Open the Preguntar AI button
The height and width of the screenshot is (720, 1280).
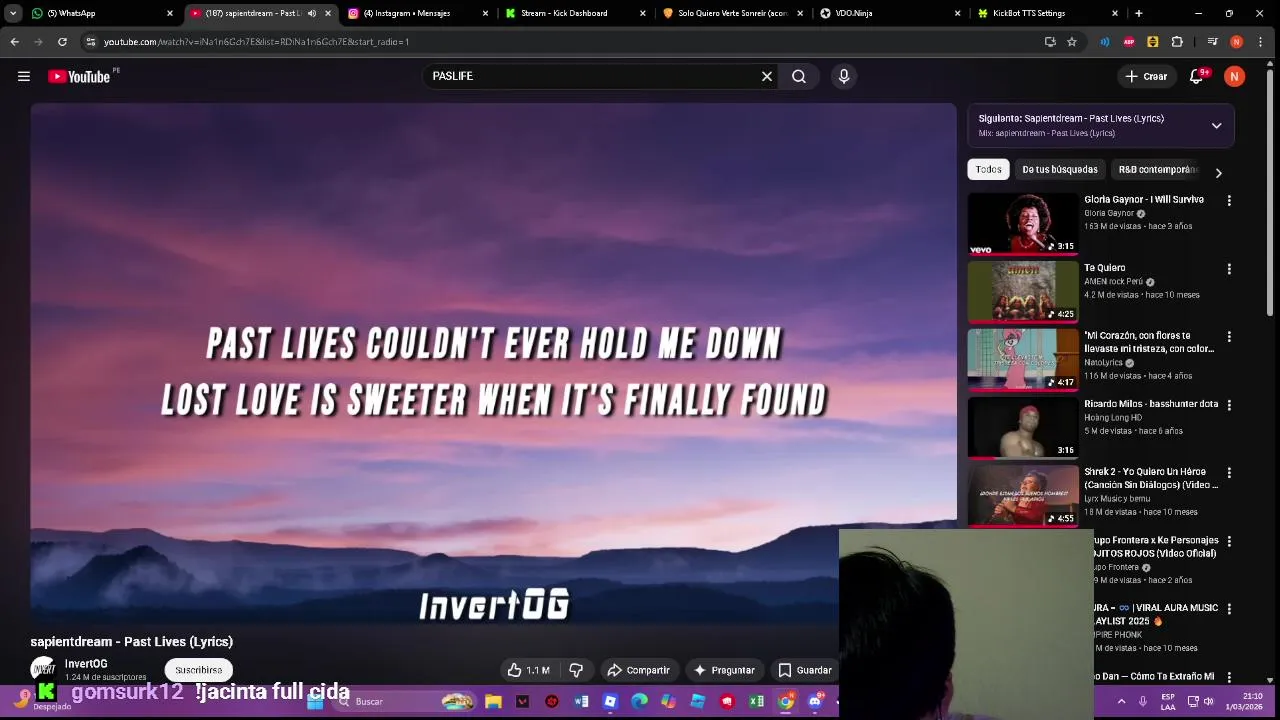tap(724, 670)
